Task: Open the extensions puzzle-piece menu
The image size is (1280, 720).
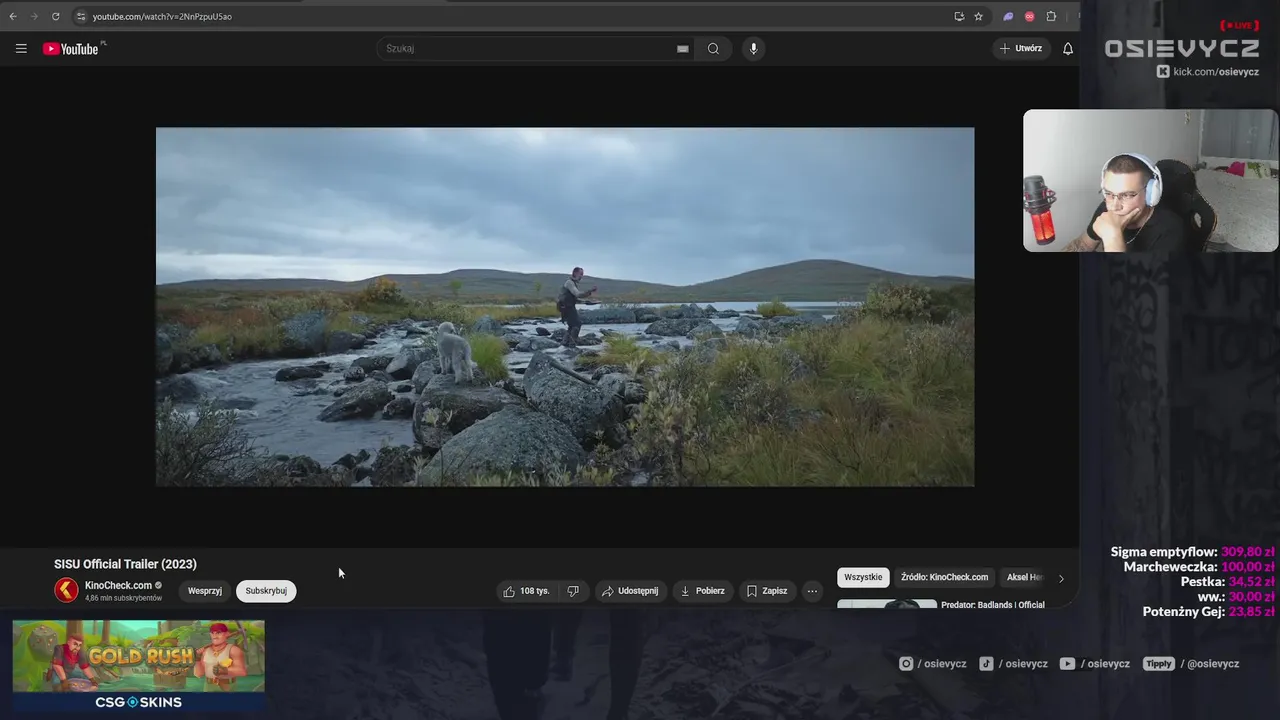Action: [x=1051, y=16]
